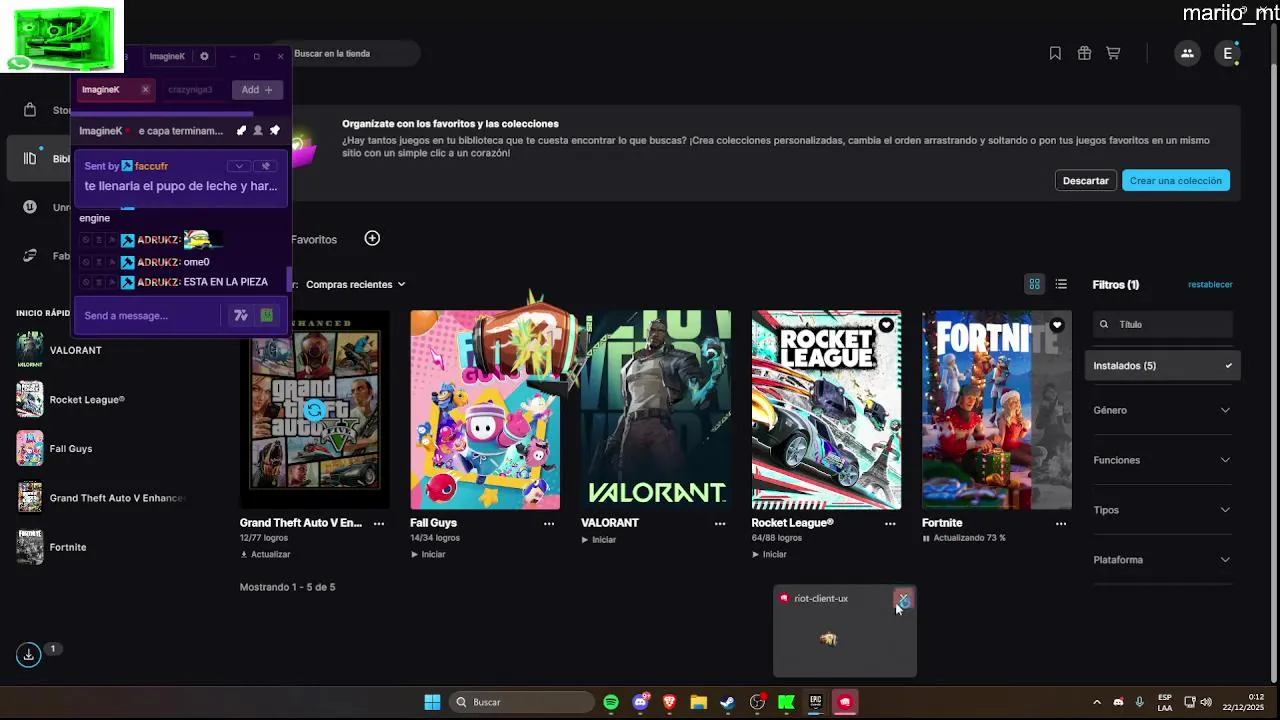Click the restablecer filters link
The width and height of the screenshot is (1280, 720).
pos(1210,284)
